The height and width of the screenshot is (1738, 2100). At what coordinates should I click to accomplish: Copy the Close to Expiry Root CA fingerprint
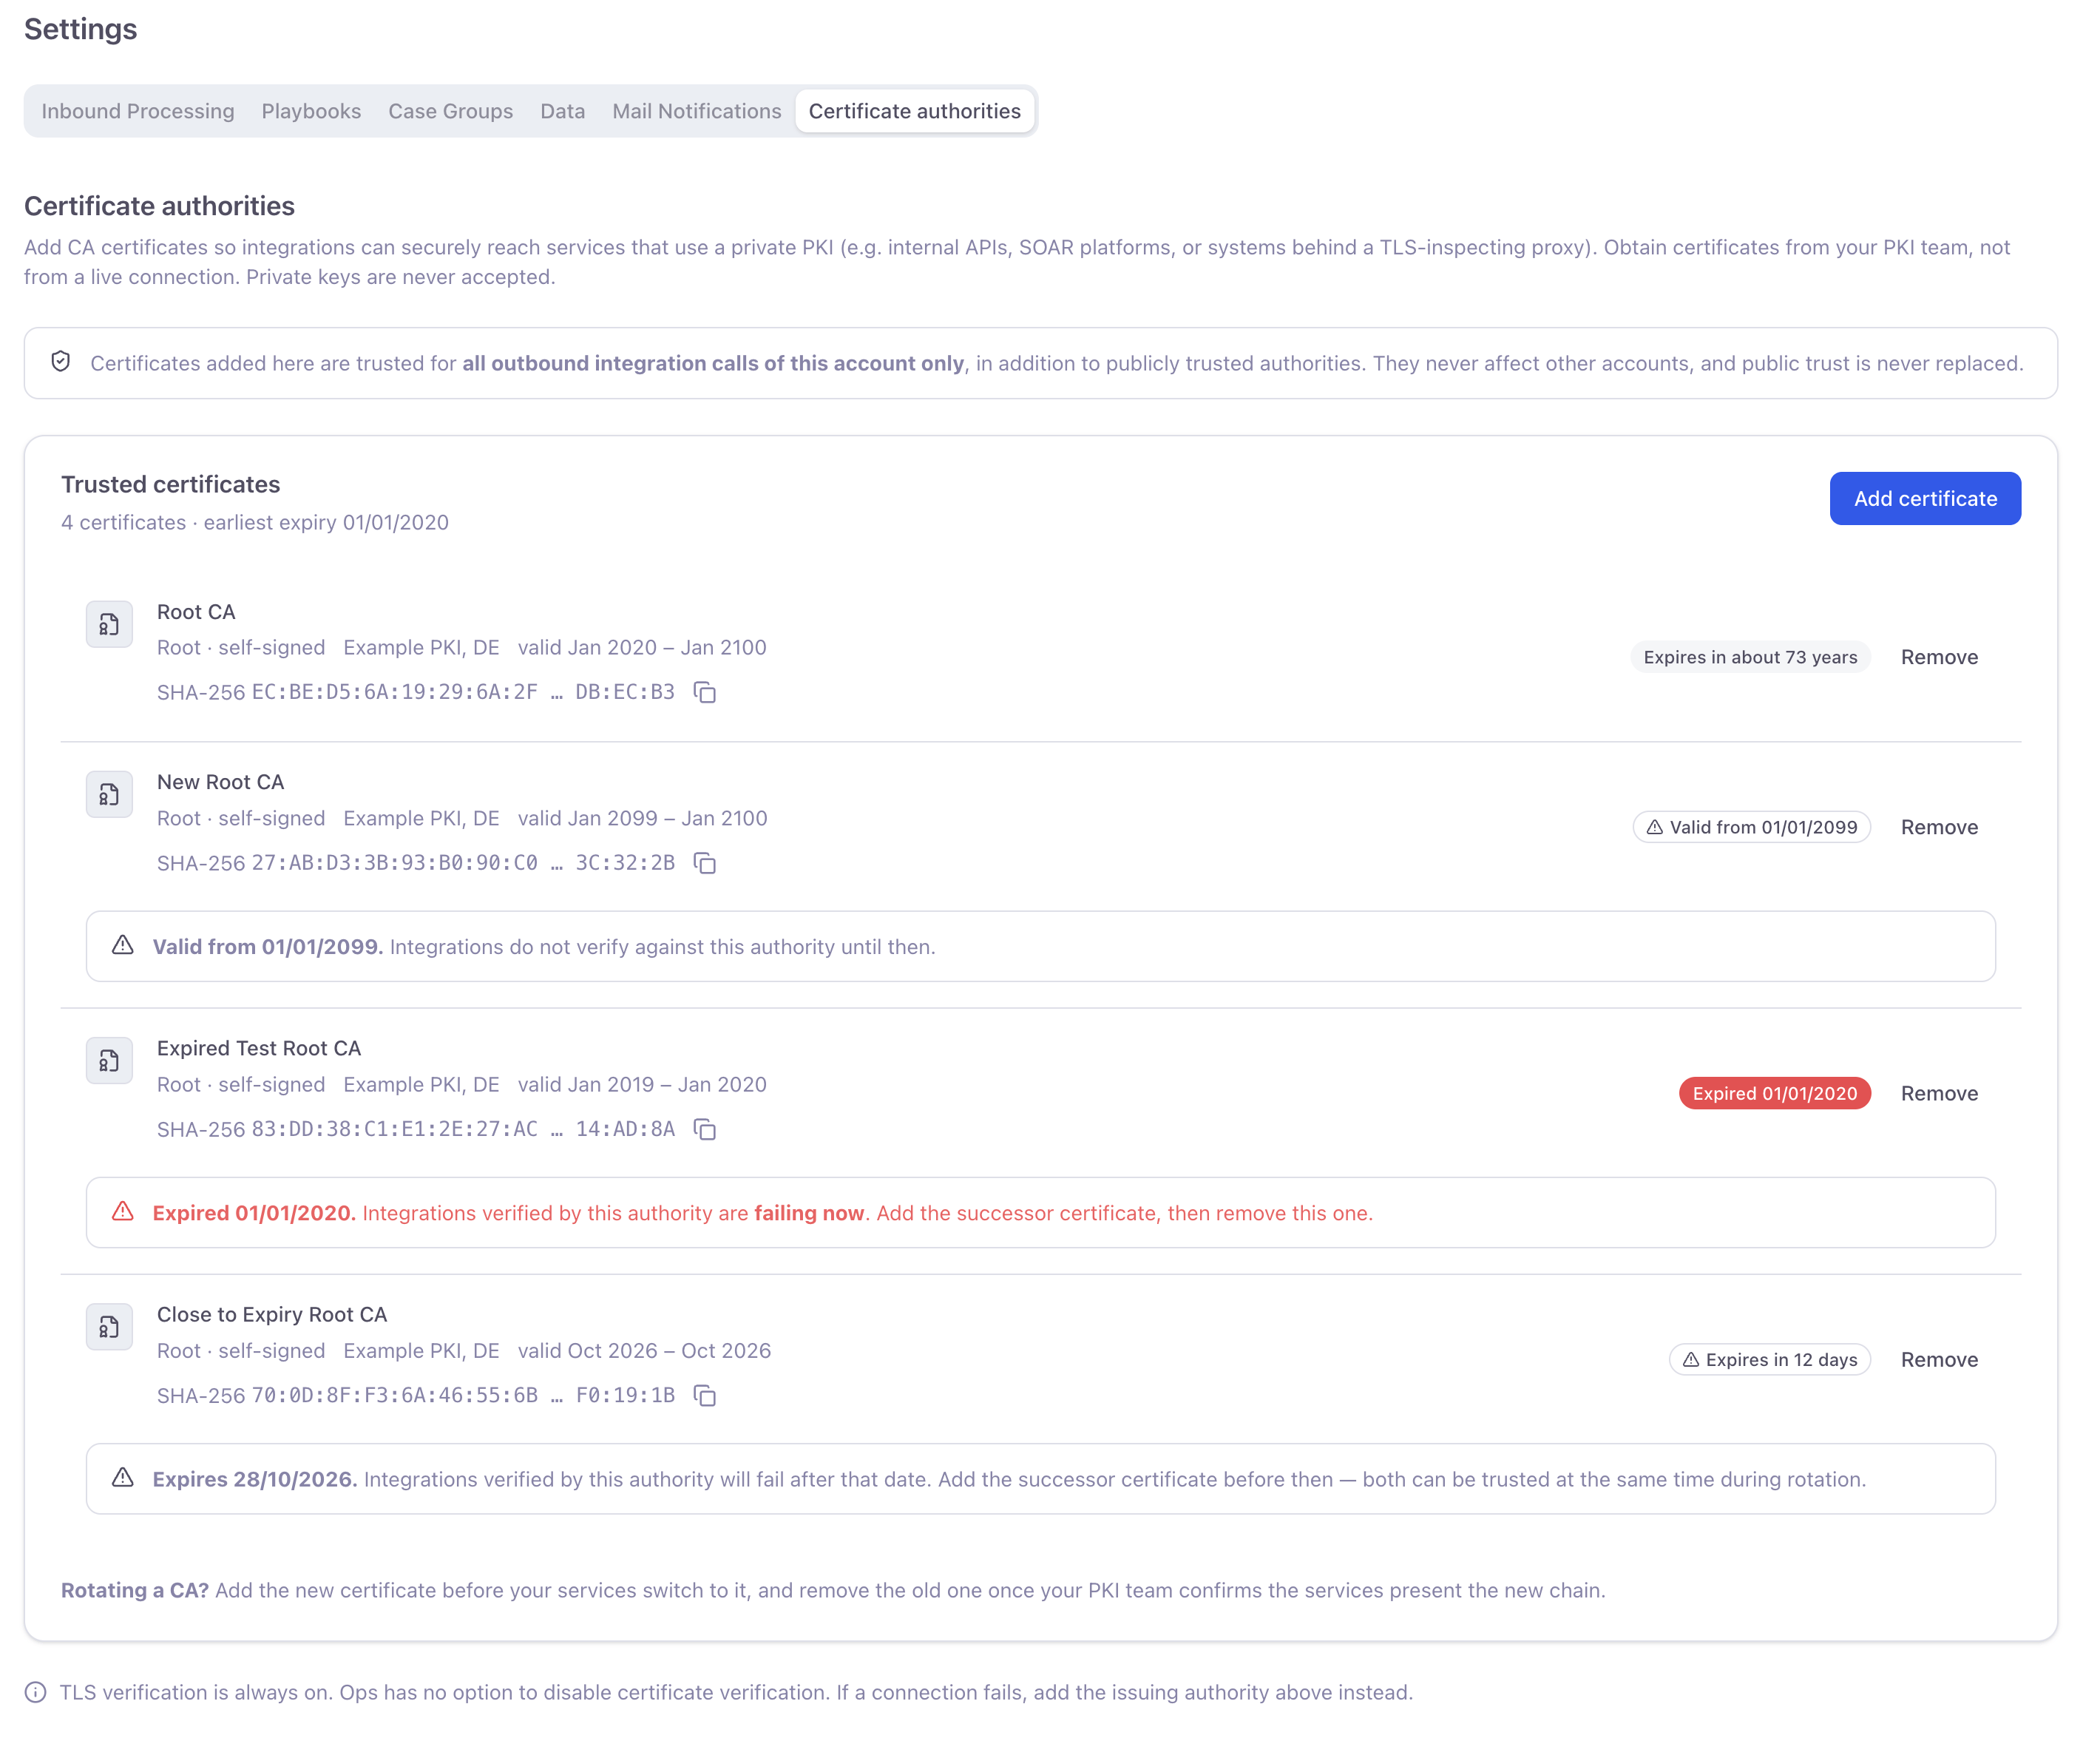pyautogui.click(x=705, y=1395)
